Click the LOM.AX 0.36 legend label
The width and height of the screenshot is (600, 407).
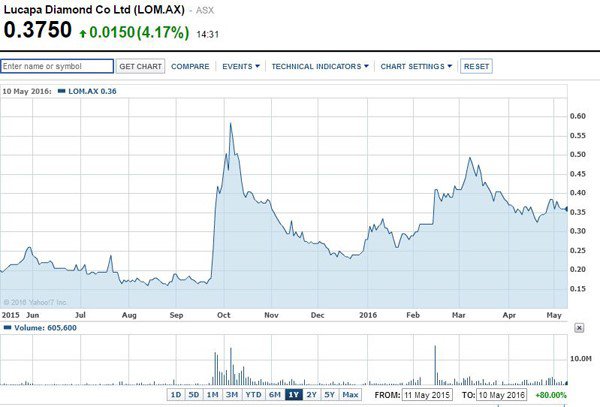[92, 91]
